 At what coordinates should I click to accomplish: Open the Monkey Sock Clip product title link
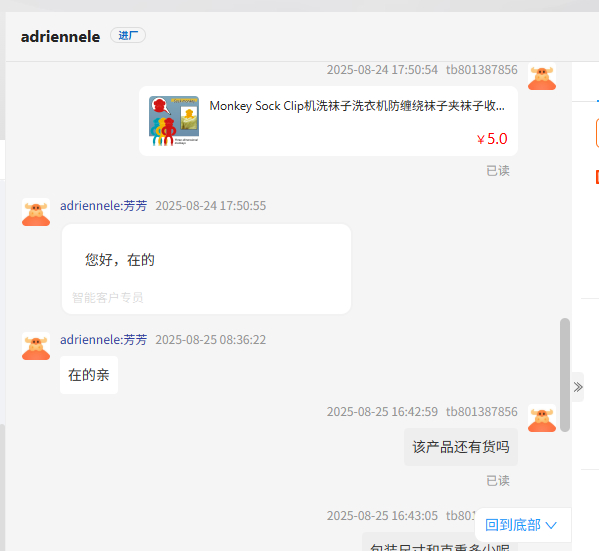pyautogui.click(x=357, y=106)
